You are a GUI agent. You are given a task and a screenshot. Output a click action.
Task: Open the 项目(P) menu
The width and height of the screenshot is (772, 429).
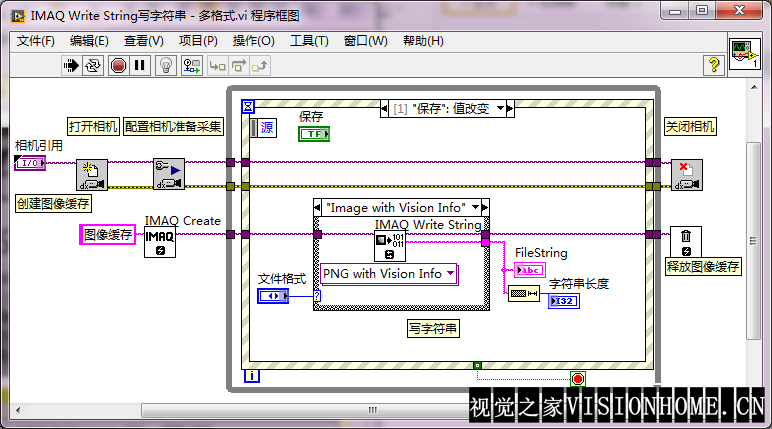click(x=198, y=41)
